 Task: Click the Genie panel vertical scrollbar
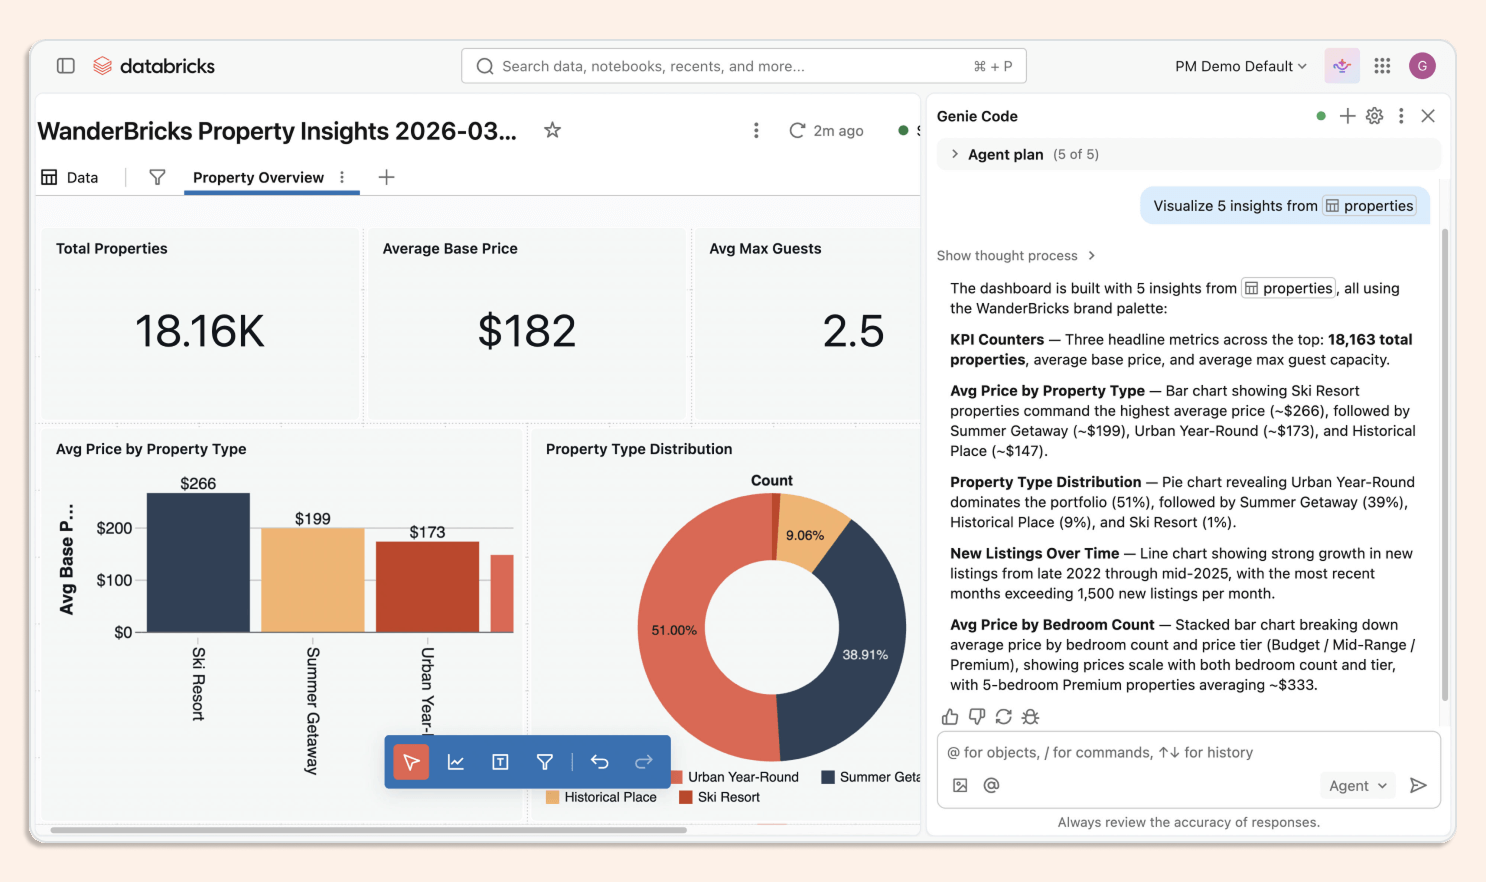[1444, 465]
